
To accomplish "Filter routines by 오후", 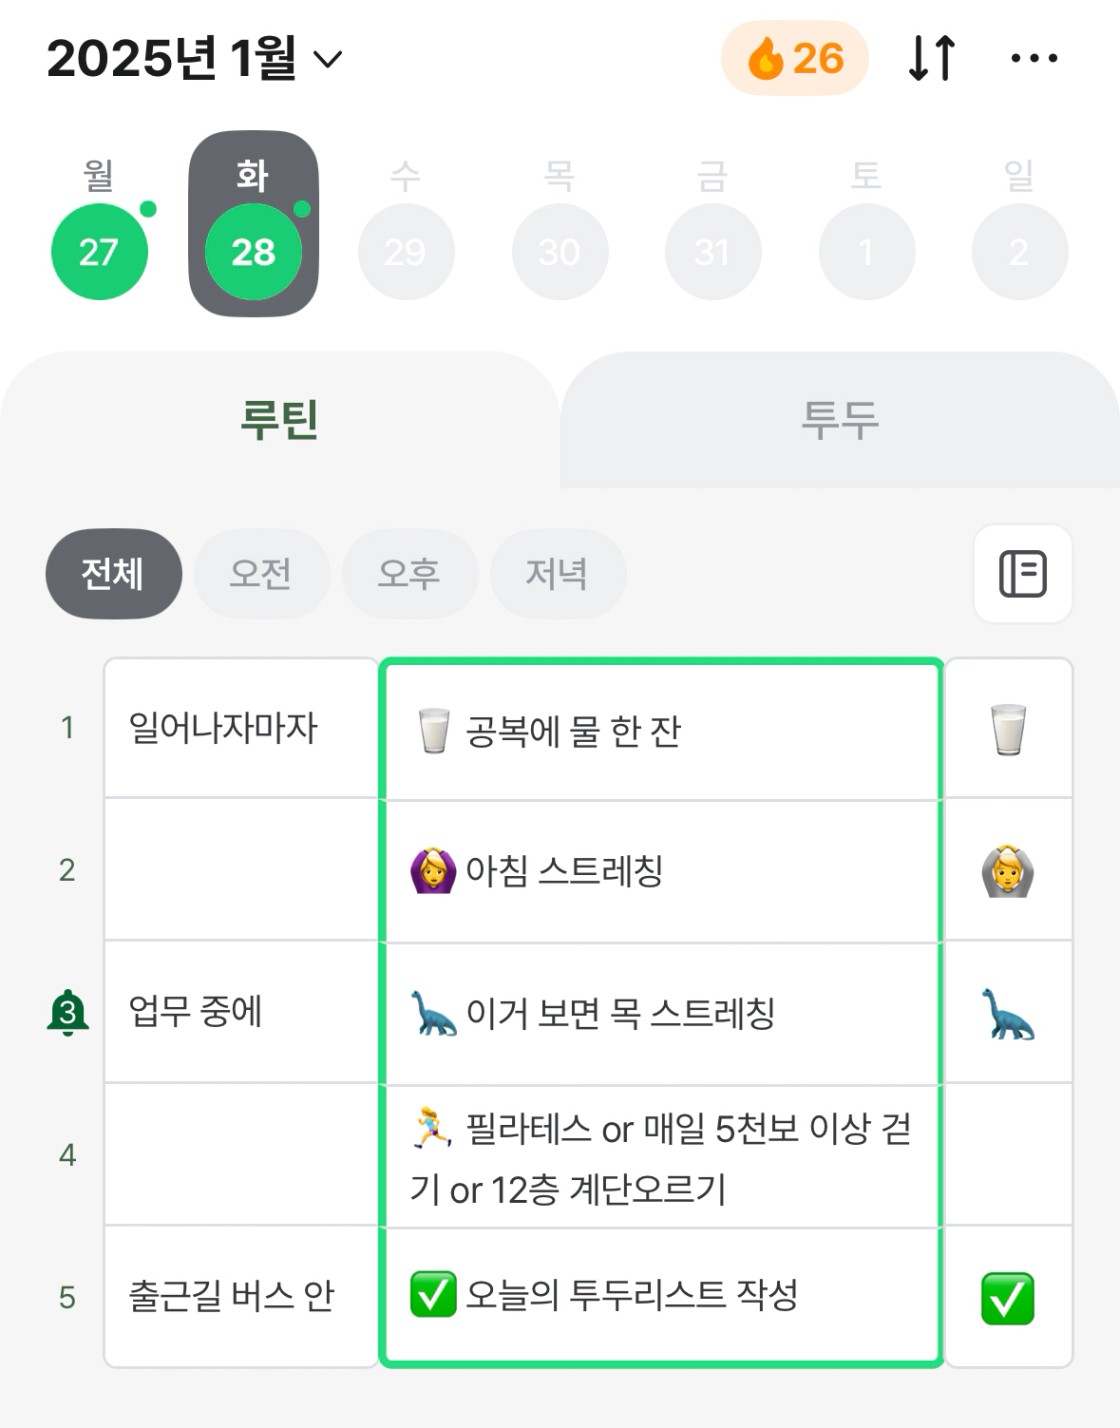I will (x=409, y=574).
